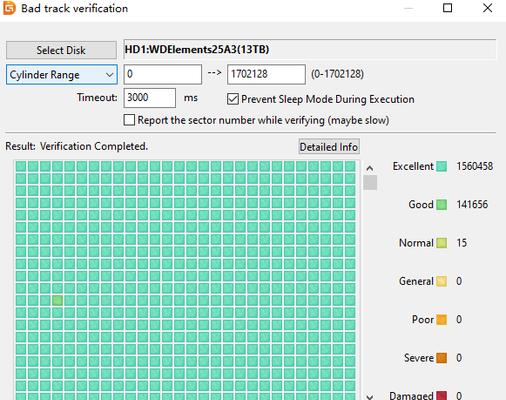Click the Good green legend swatch

click(x=441, y=205)
